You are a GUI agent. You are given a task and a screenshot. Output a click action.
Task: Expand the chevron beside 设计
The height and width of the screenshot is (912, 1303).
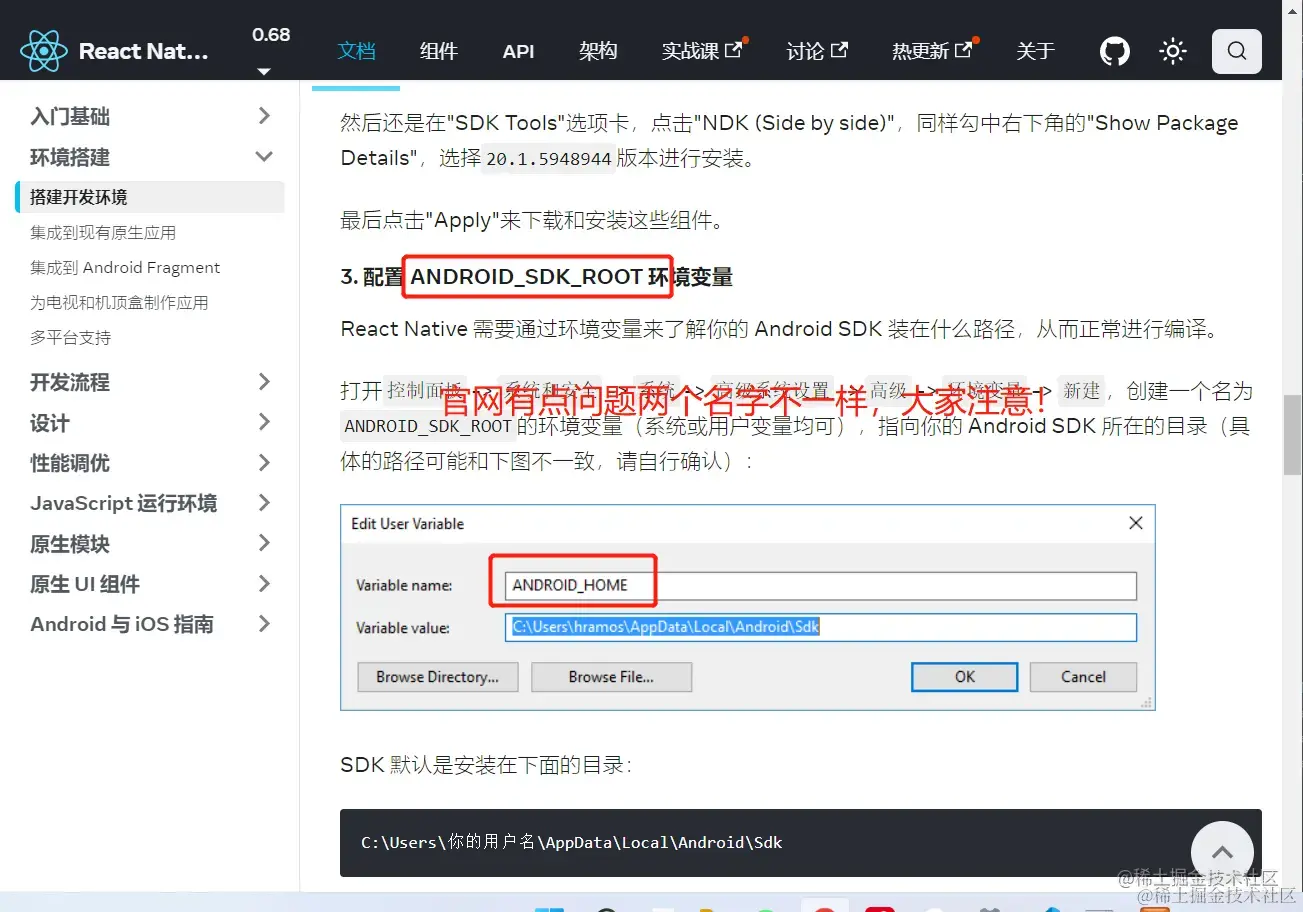(264, 422)
